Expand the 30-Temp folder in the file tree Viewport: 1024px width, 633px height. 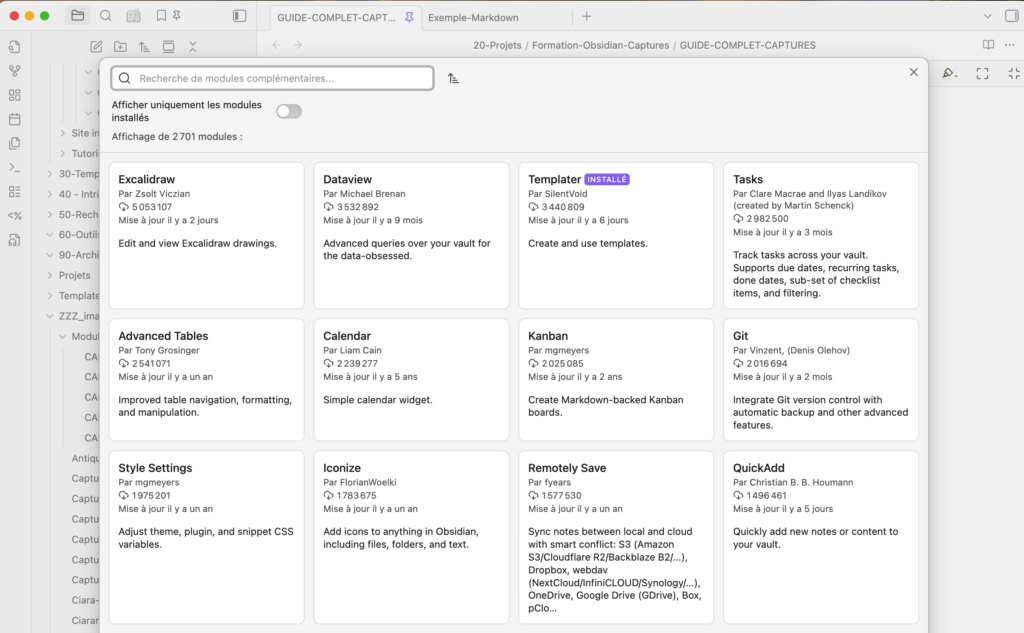tap(50, 173)
